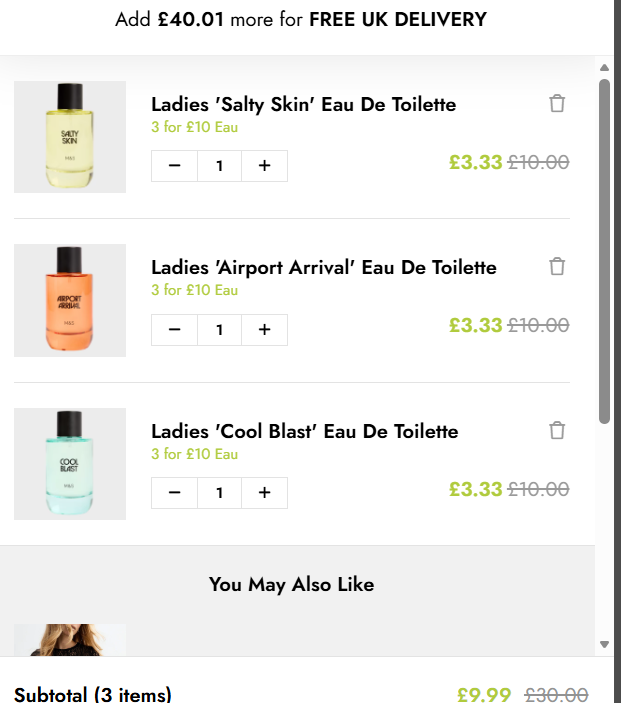
Task: Open Ladies 'Salty Skin' Eau De Toilette link
Action: coord(303,104)
